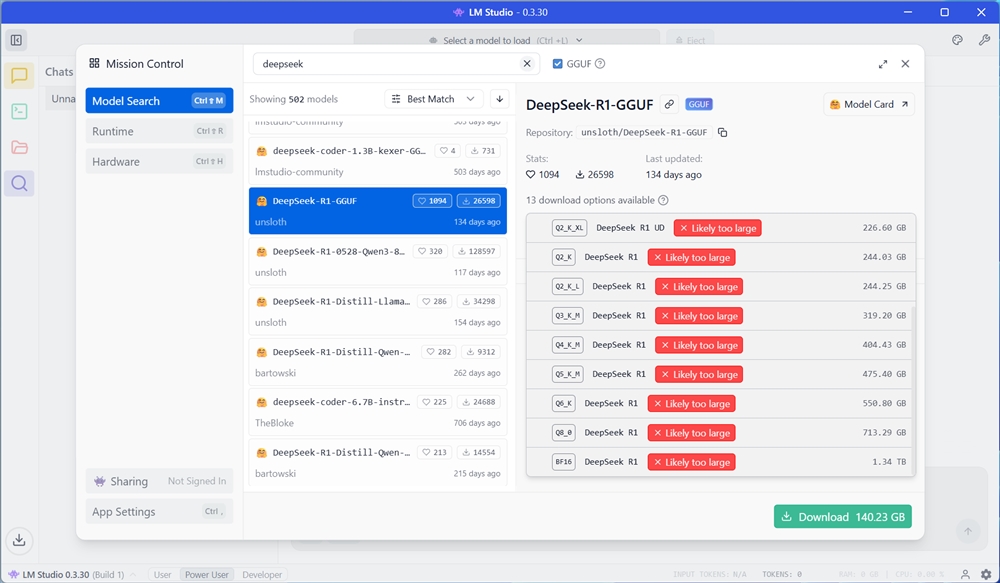Image resolution: width=1000 pixels, height=583 pixels.
Task: Close the Mission Control dialog
Action: [x=905, y=64]
